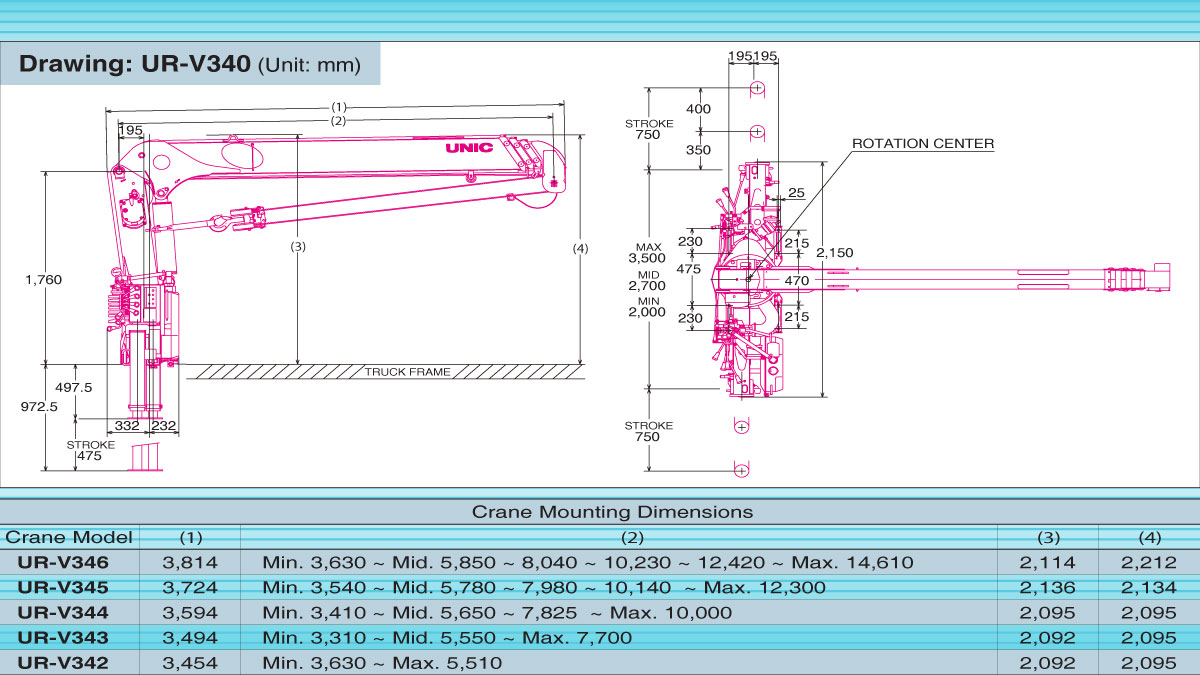Select the boom range text ending "Max. 7,700"

tap(447, 638)
